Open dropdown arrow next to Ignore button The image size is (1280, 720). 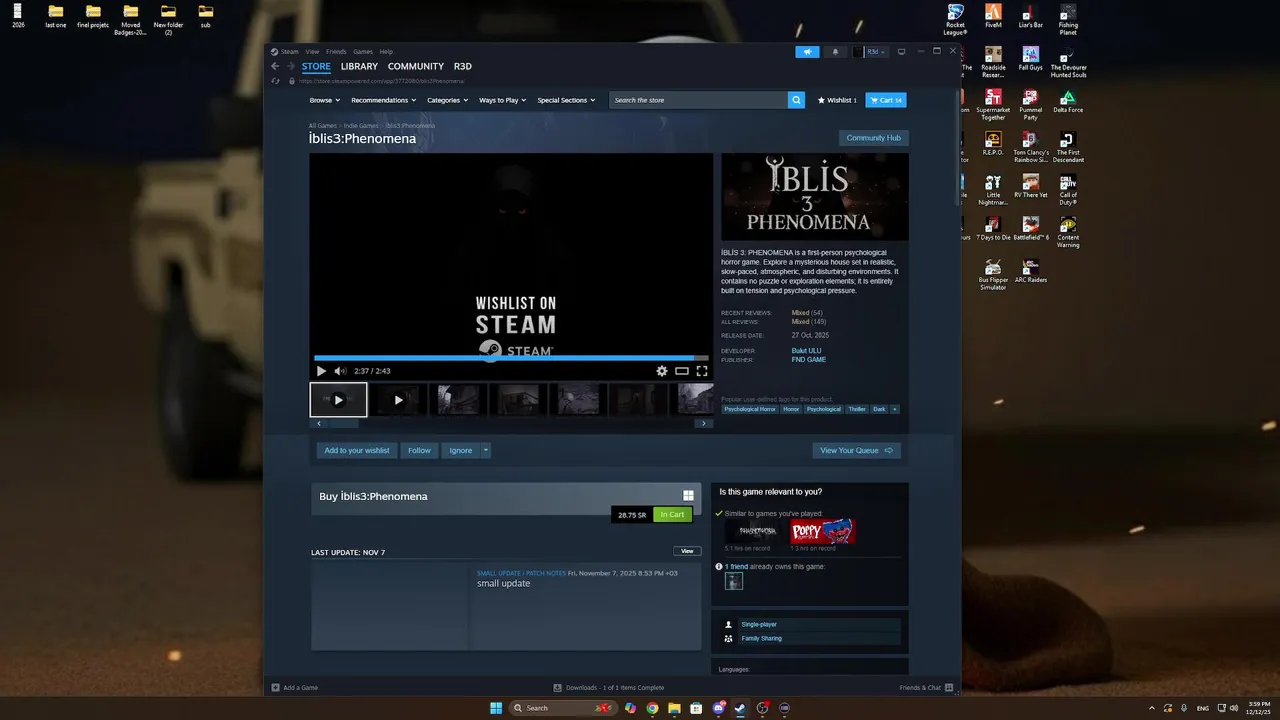(x=486, y=450)
